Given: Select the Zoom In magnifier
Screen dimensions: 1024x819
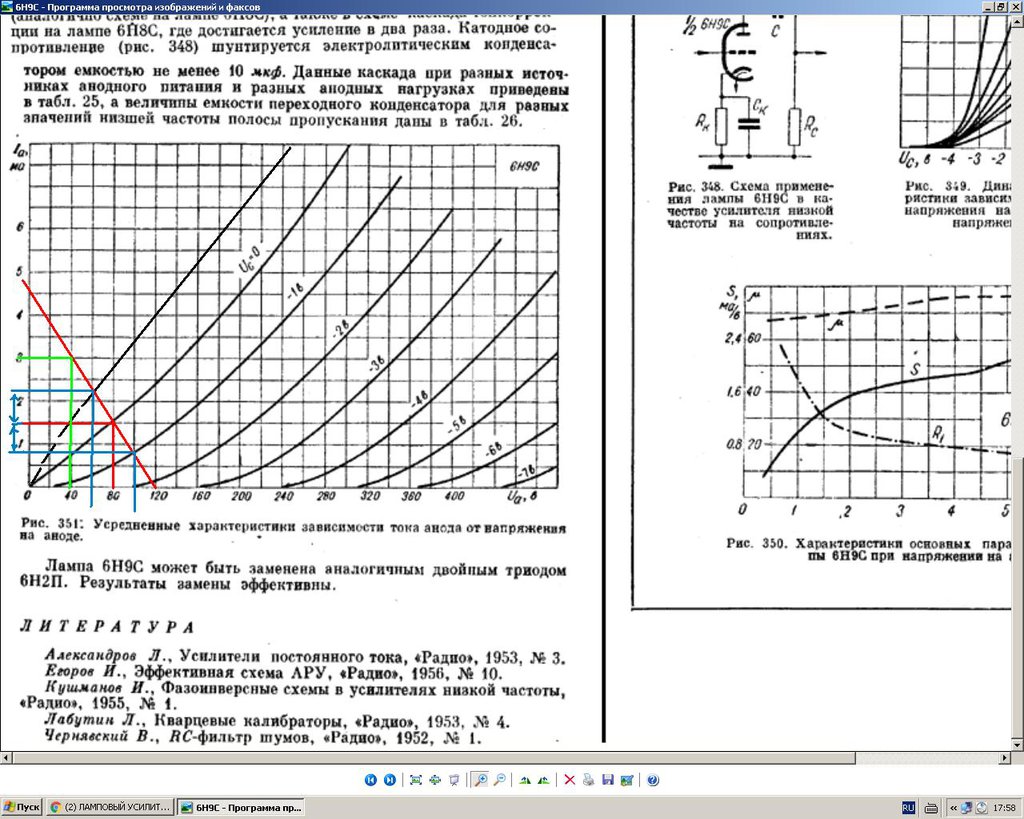Looking at the screenshot, I should point(481,780).
